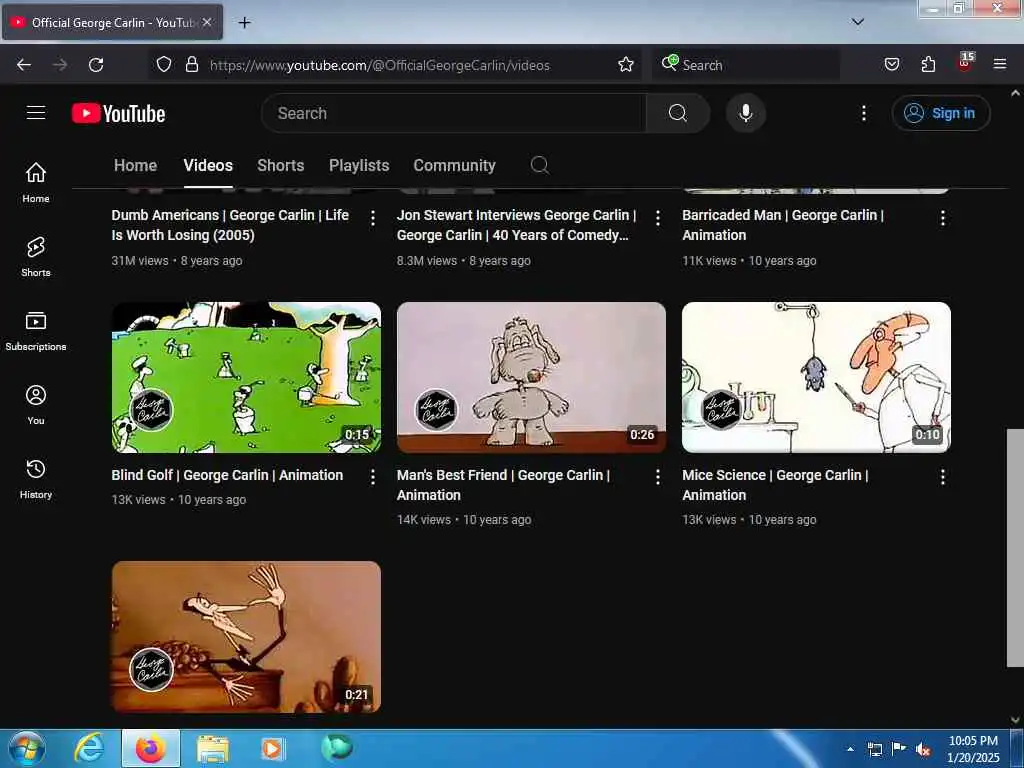Open the Playlists channel tab

click(359, 165)
